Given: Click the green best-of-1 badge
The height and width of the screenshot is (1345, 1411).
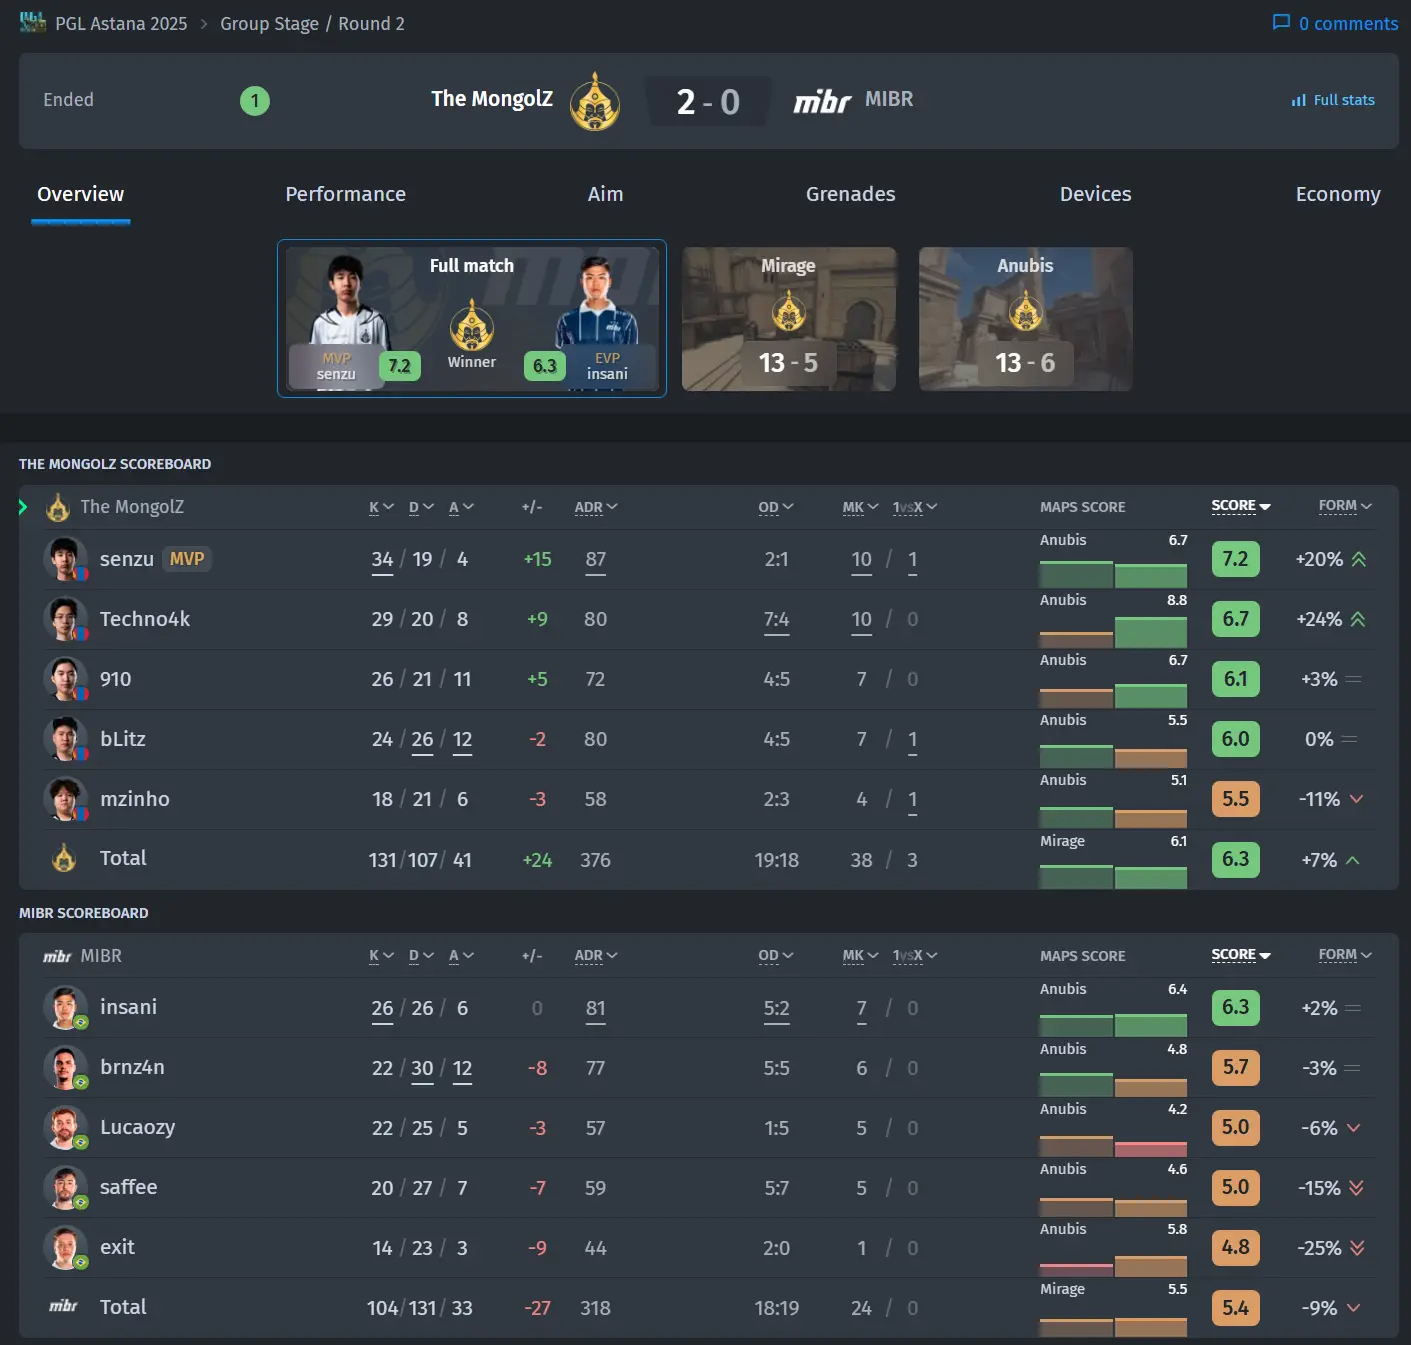Looking at the screenshot, I should coord(255,100).
